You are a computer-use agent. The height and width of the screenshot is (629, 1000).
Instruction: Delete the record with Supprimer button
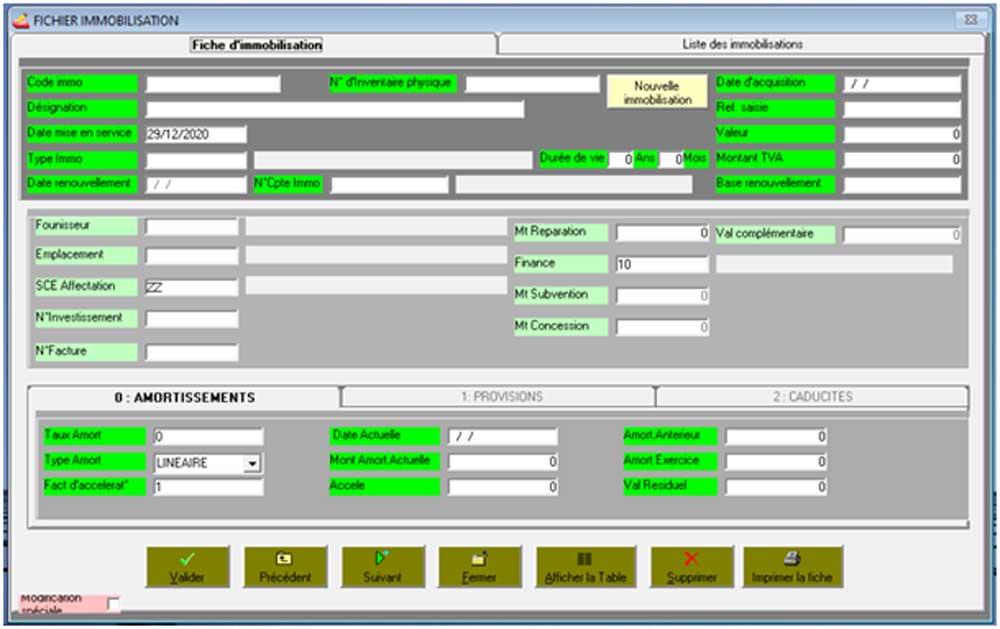(691, 567)
